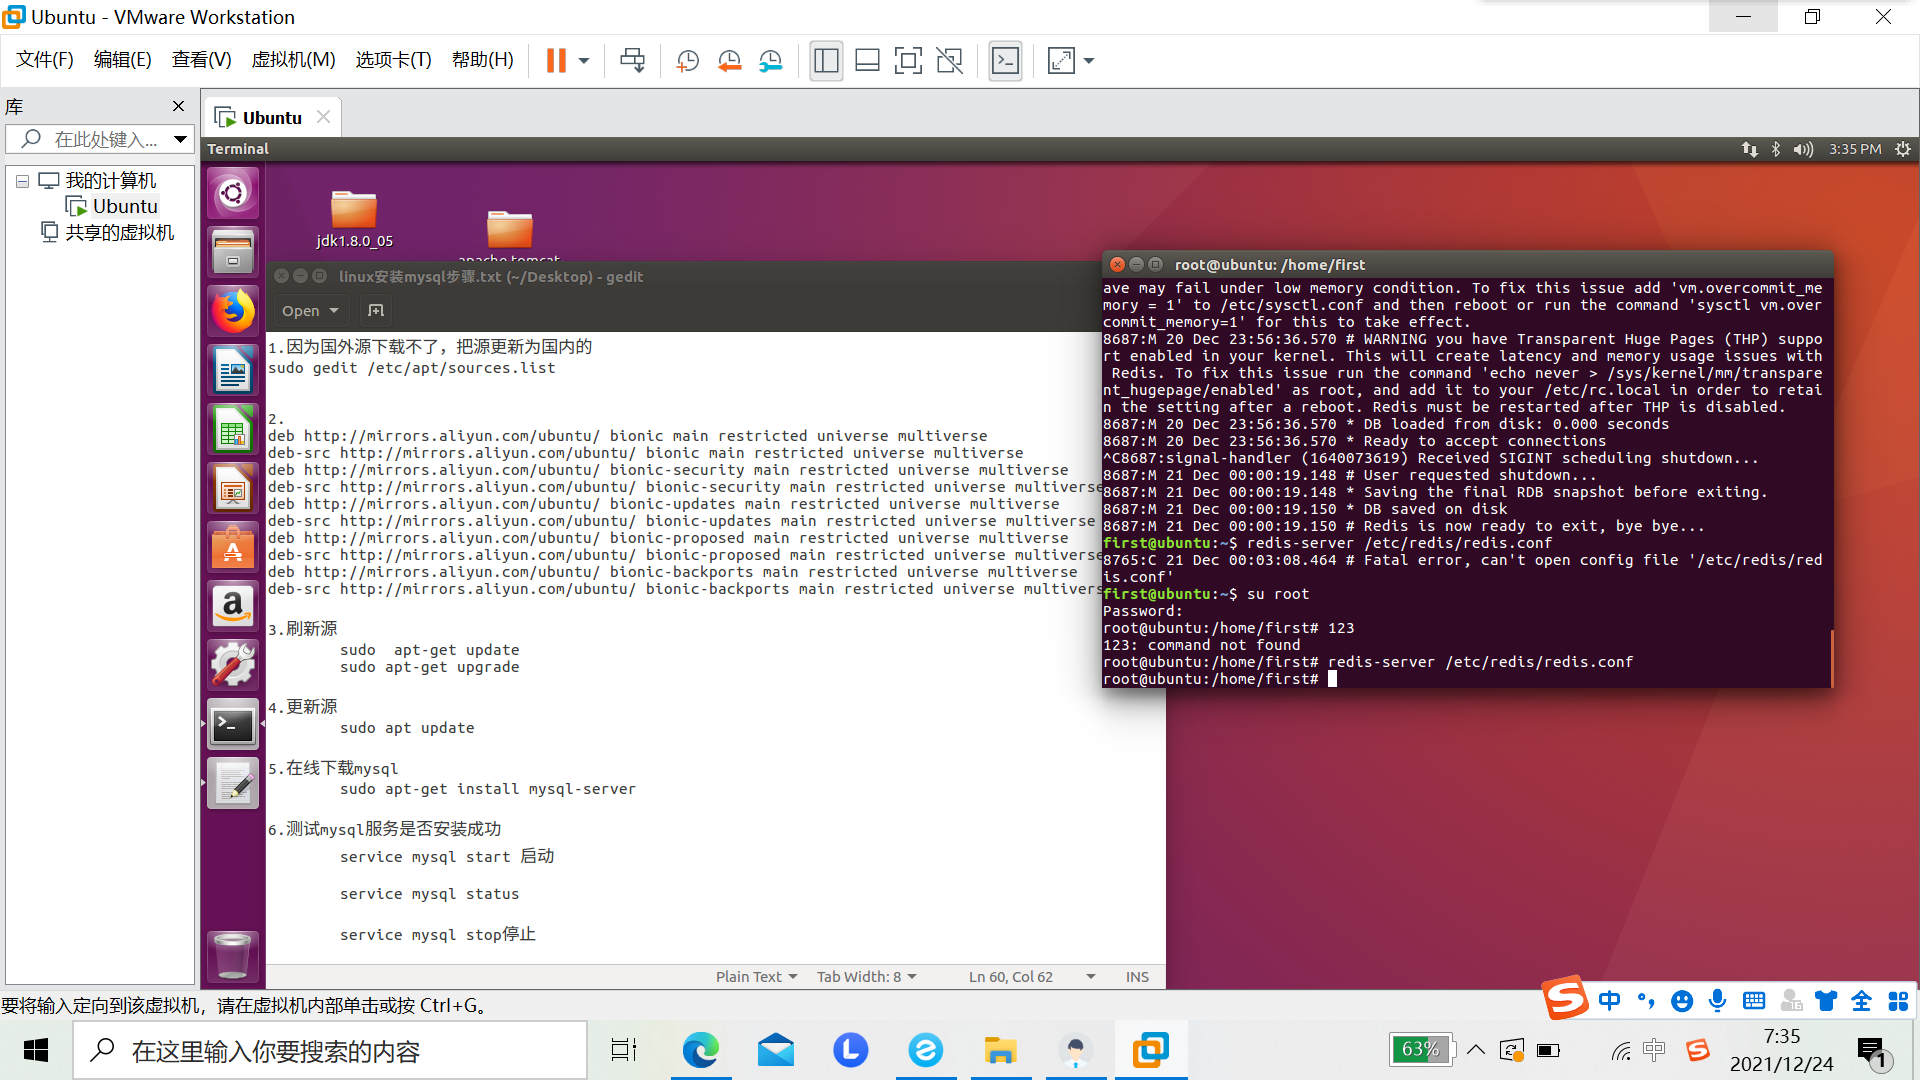Click the Windows Start button
The width and height of the screenshot is (1920, 1080).
[36, 1050]
